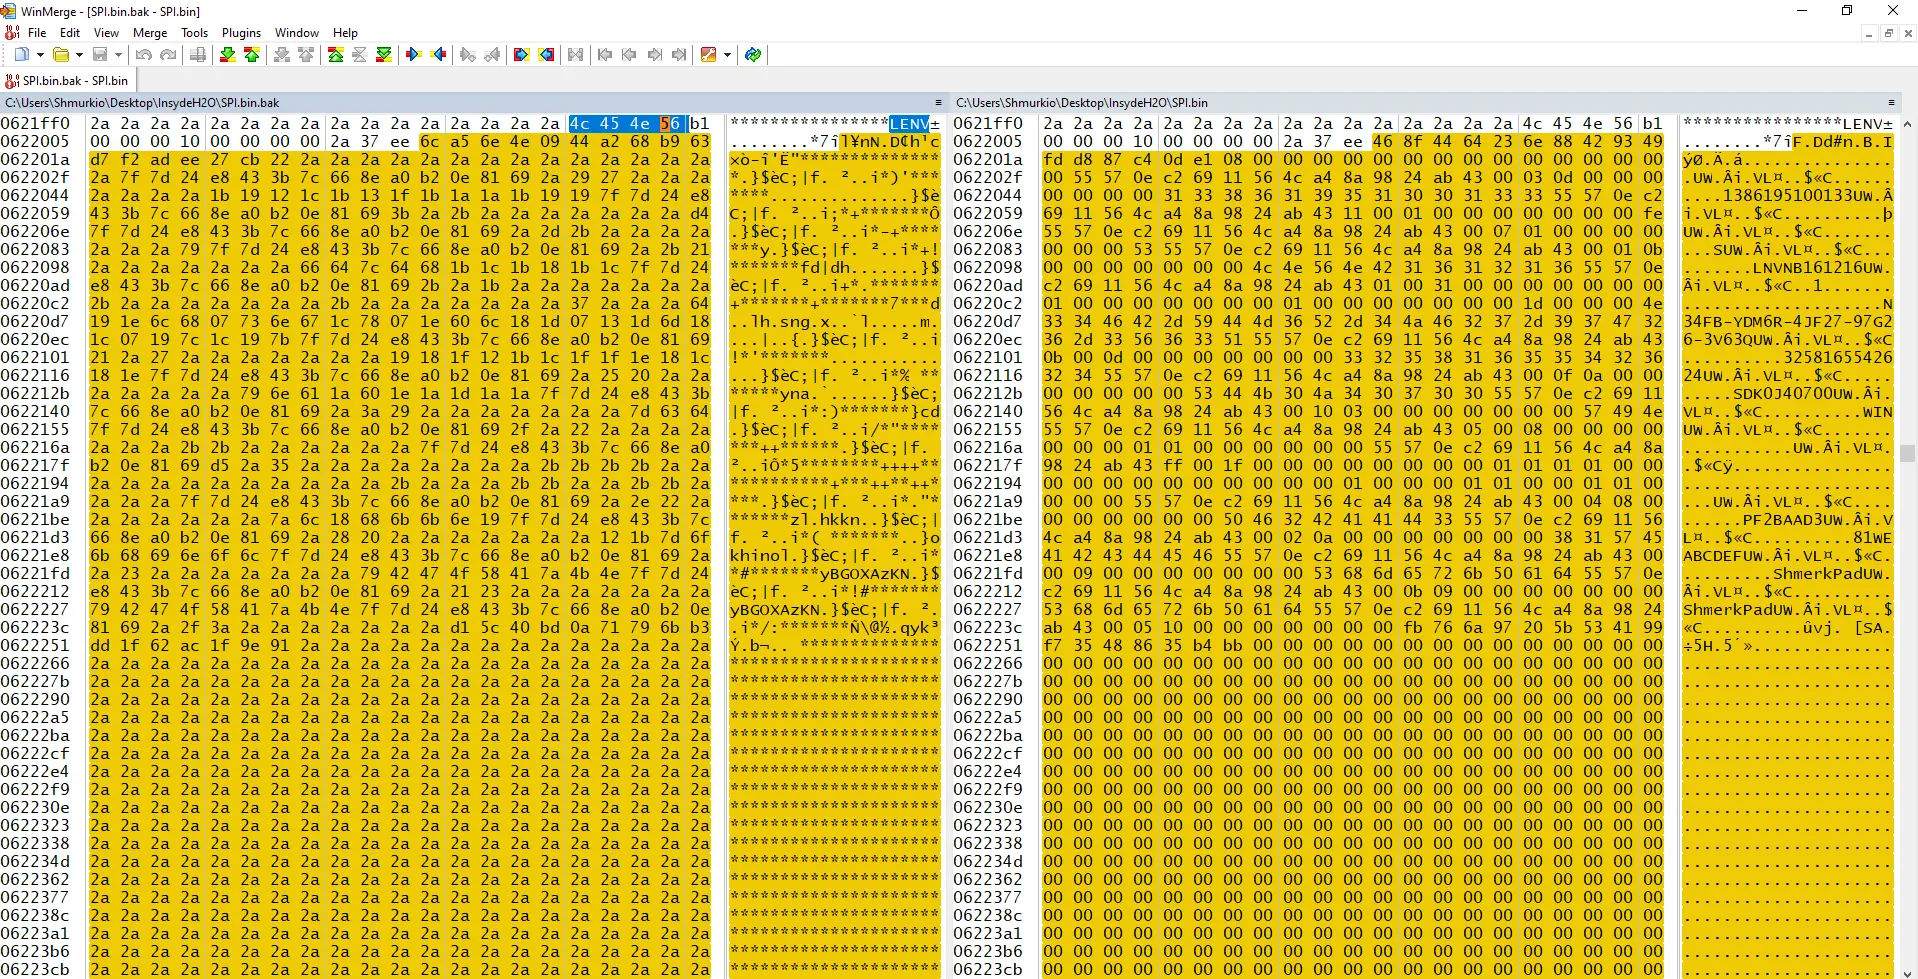Click the Auto Merge toolbar icon
This screenshot has width=1918, height=979.
(x=575, y=55)
